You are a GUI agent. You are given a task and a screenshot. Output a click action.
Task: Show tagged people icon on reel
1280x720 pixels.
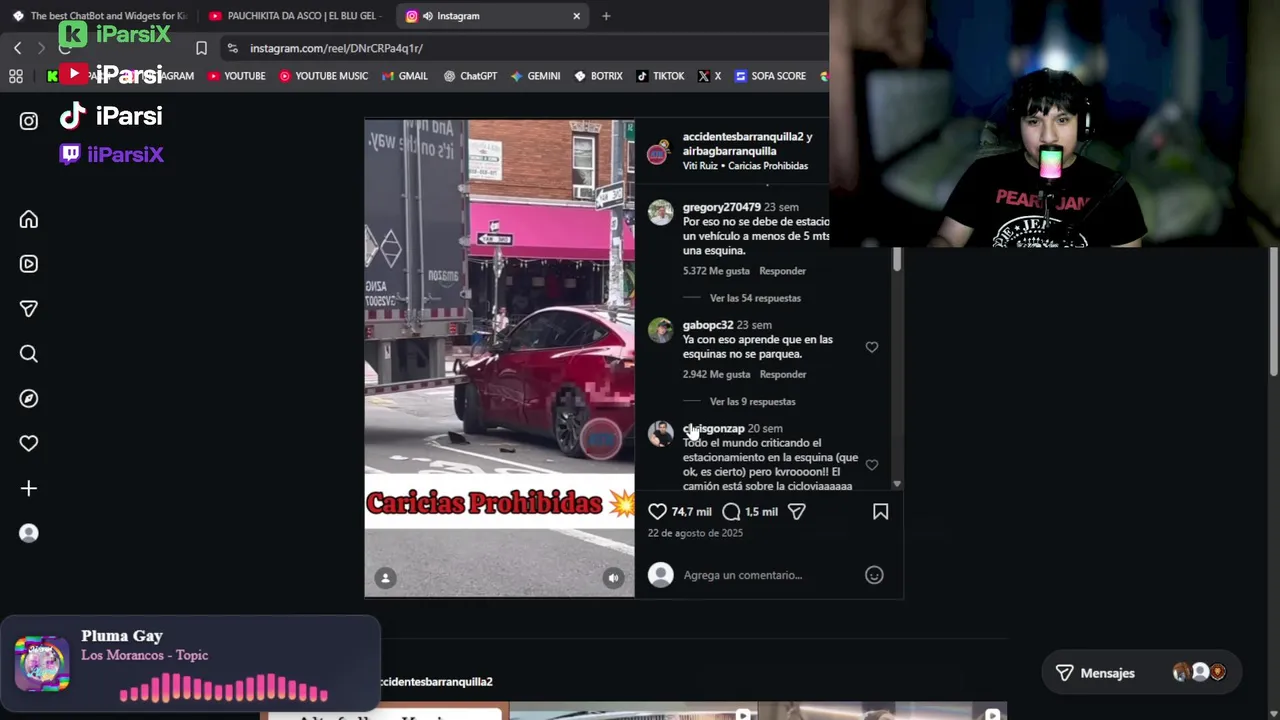(x=385, y=577)
